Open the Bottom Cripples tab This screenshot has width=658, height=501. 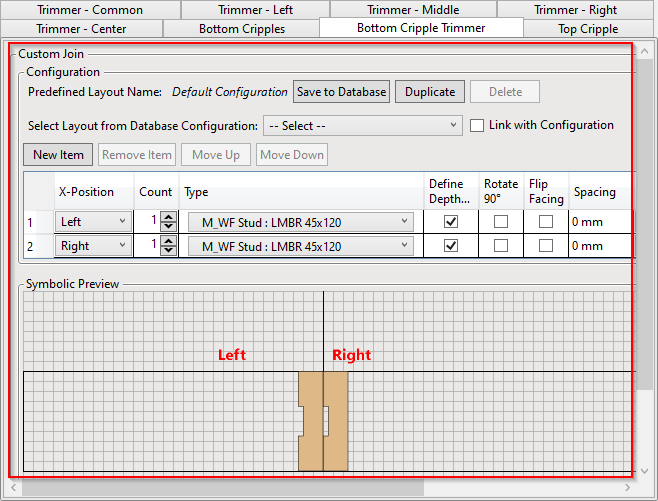[241, 29]
